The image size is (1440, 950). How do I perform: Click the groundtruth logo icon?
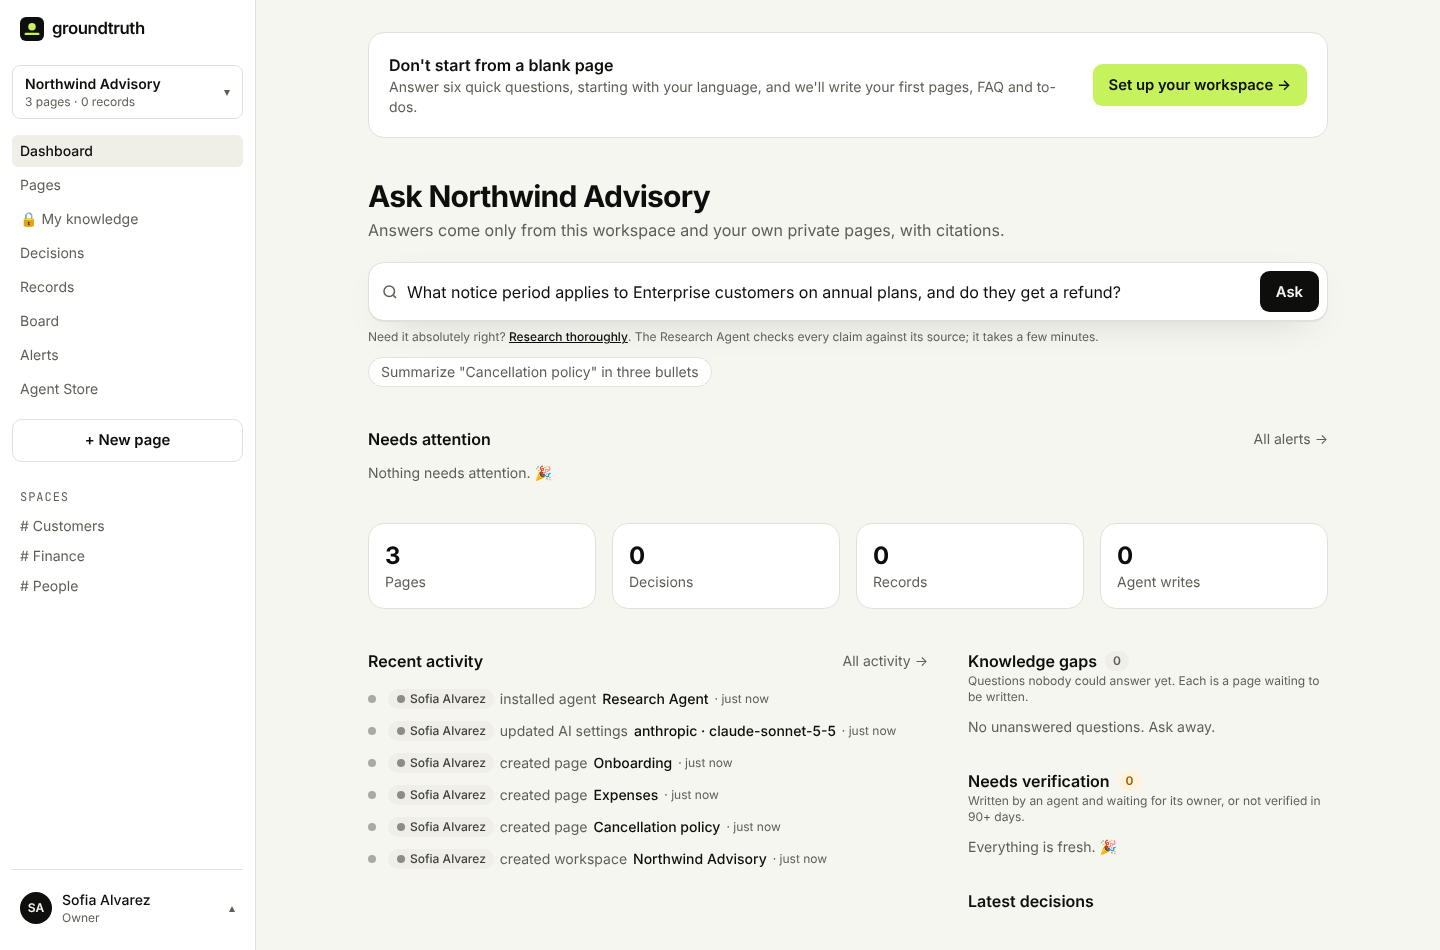click(x=32, y=29)
